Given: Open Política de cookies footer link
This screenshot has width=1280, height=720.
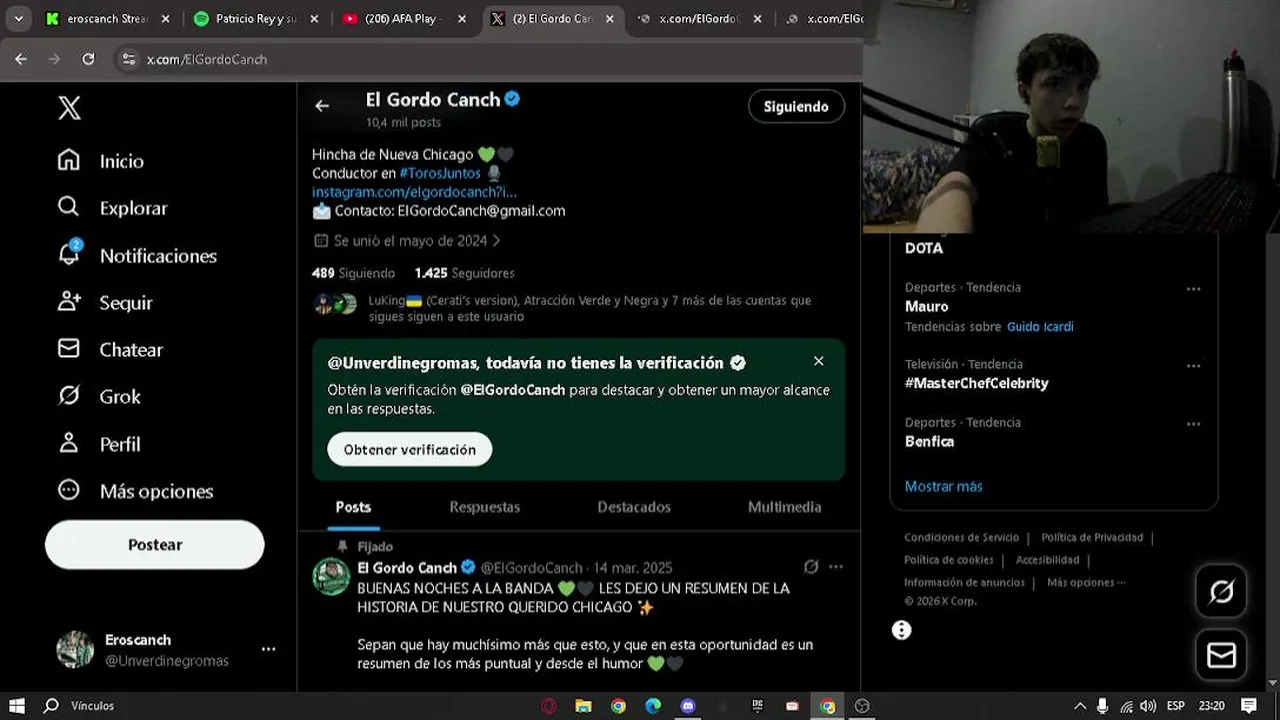Looking at the screenshot, I should (x=949, y=560).
